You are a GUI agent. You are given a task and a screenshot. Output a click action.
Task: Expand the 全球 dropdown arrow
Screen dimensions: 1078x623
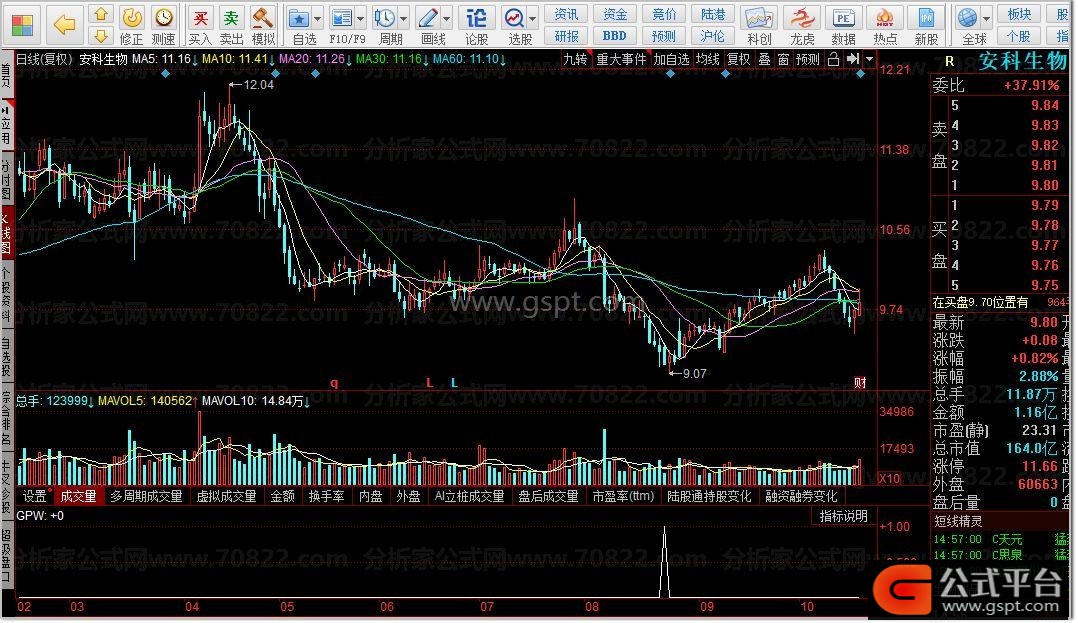pos(987,19)
